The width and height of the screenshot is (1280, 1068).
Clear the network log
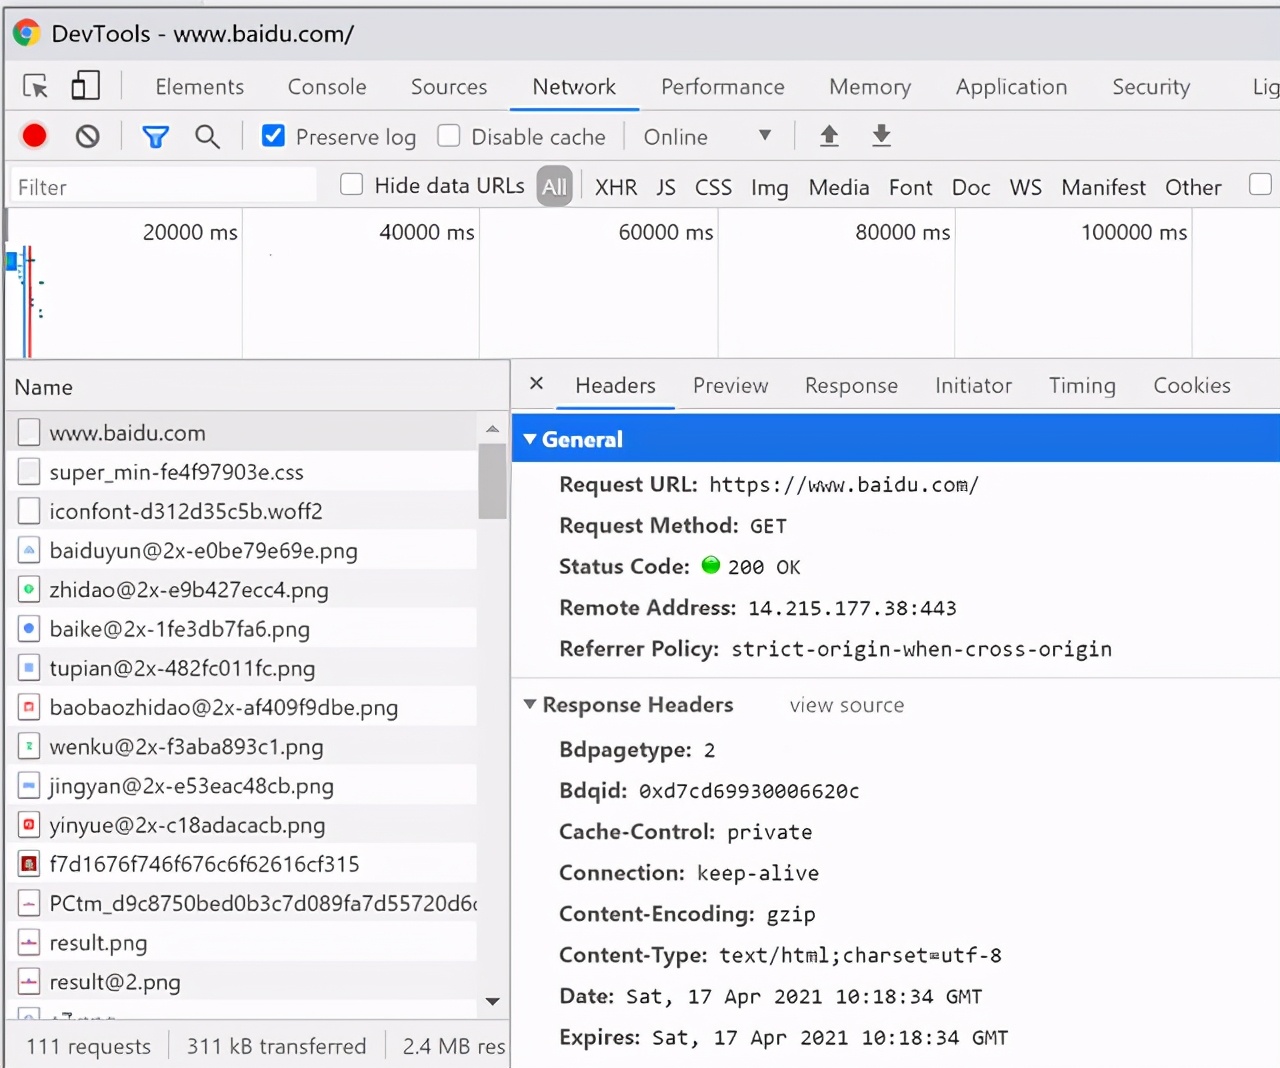(x=88, y=136)
